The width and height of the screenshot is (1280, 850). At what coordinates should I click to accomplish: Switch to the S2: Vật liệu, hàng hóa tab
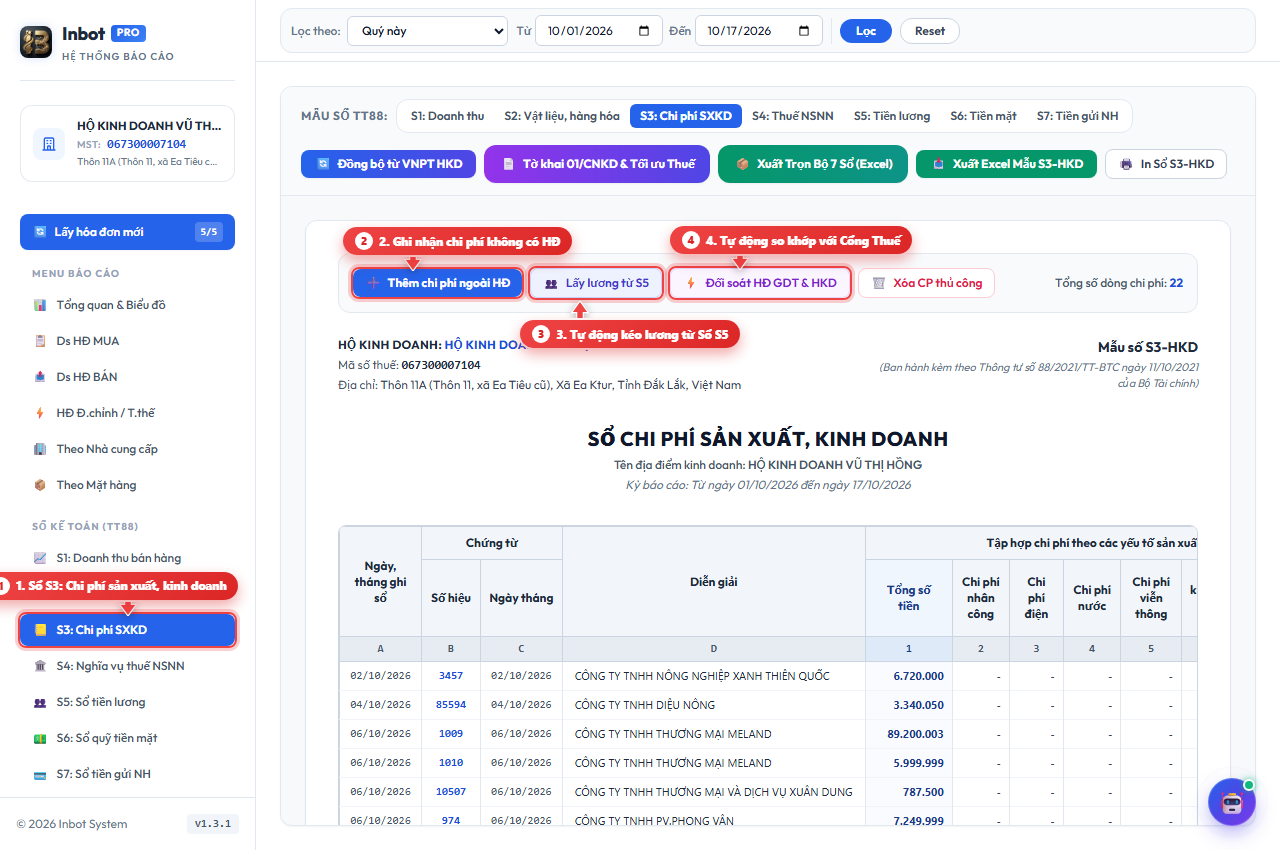point(562,116)
